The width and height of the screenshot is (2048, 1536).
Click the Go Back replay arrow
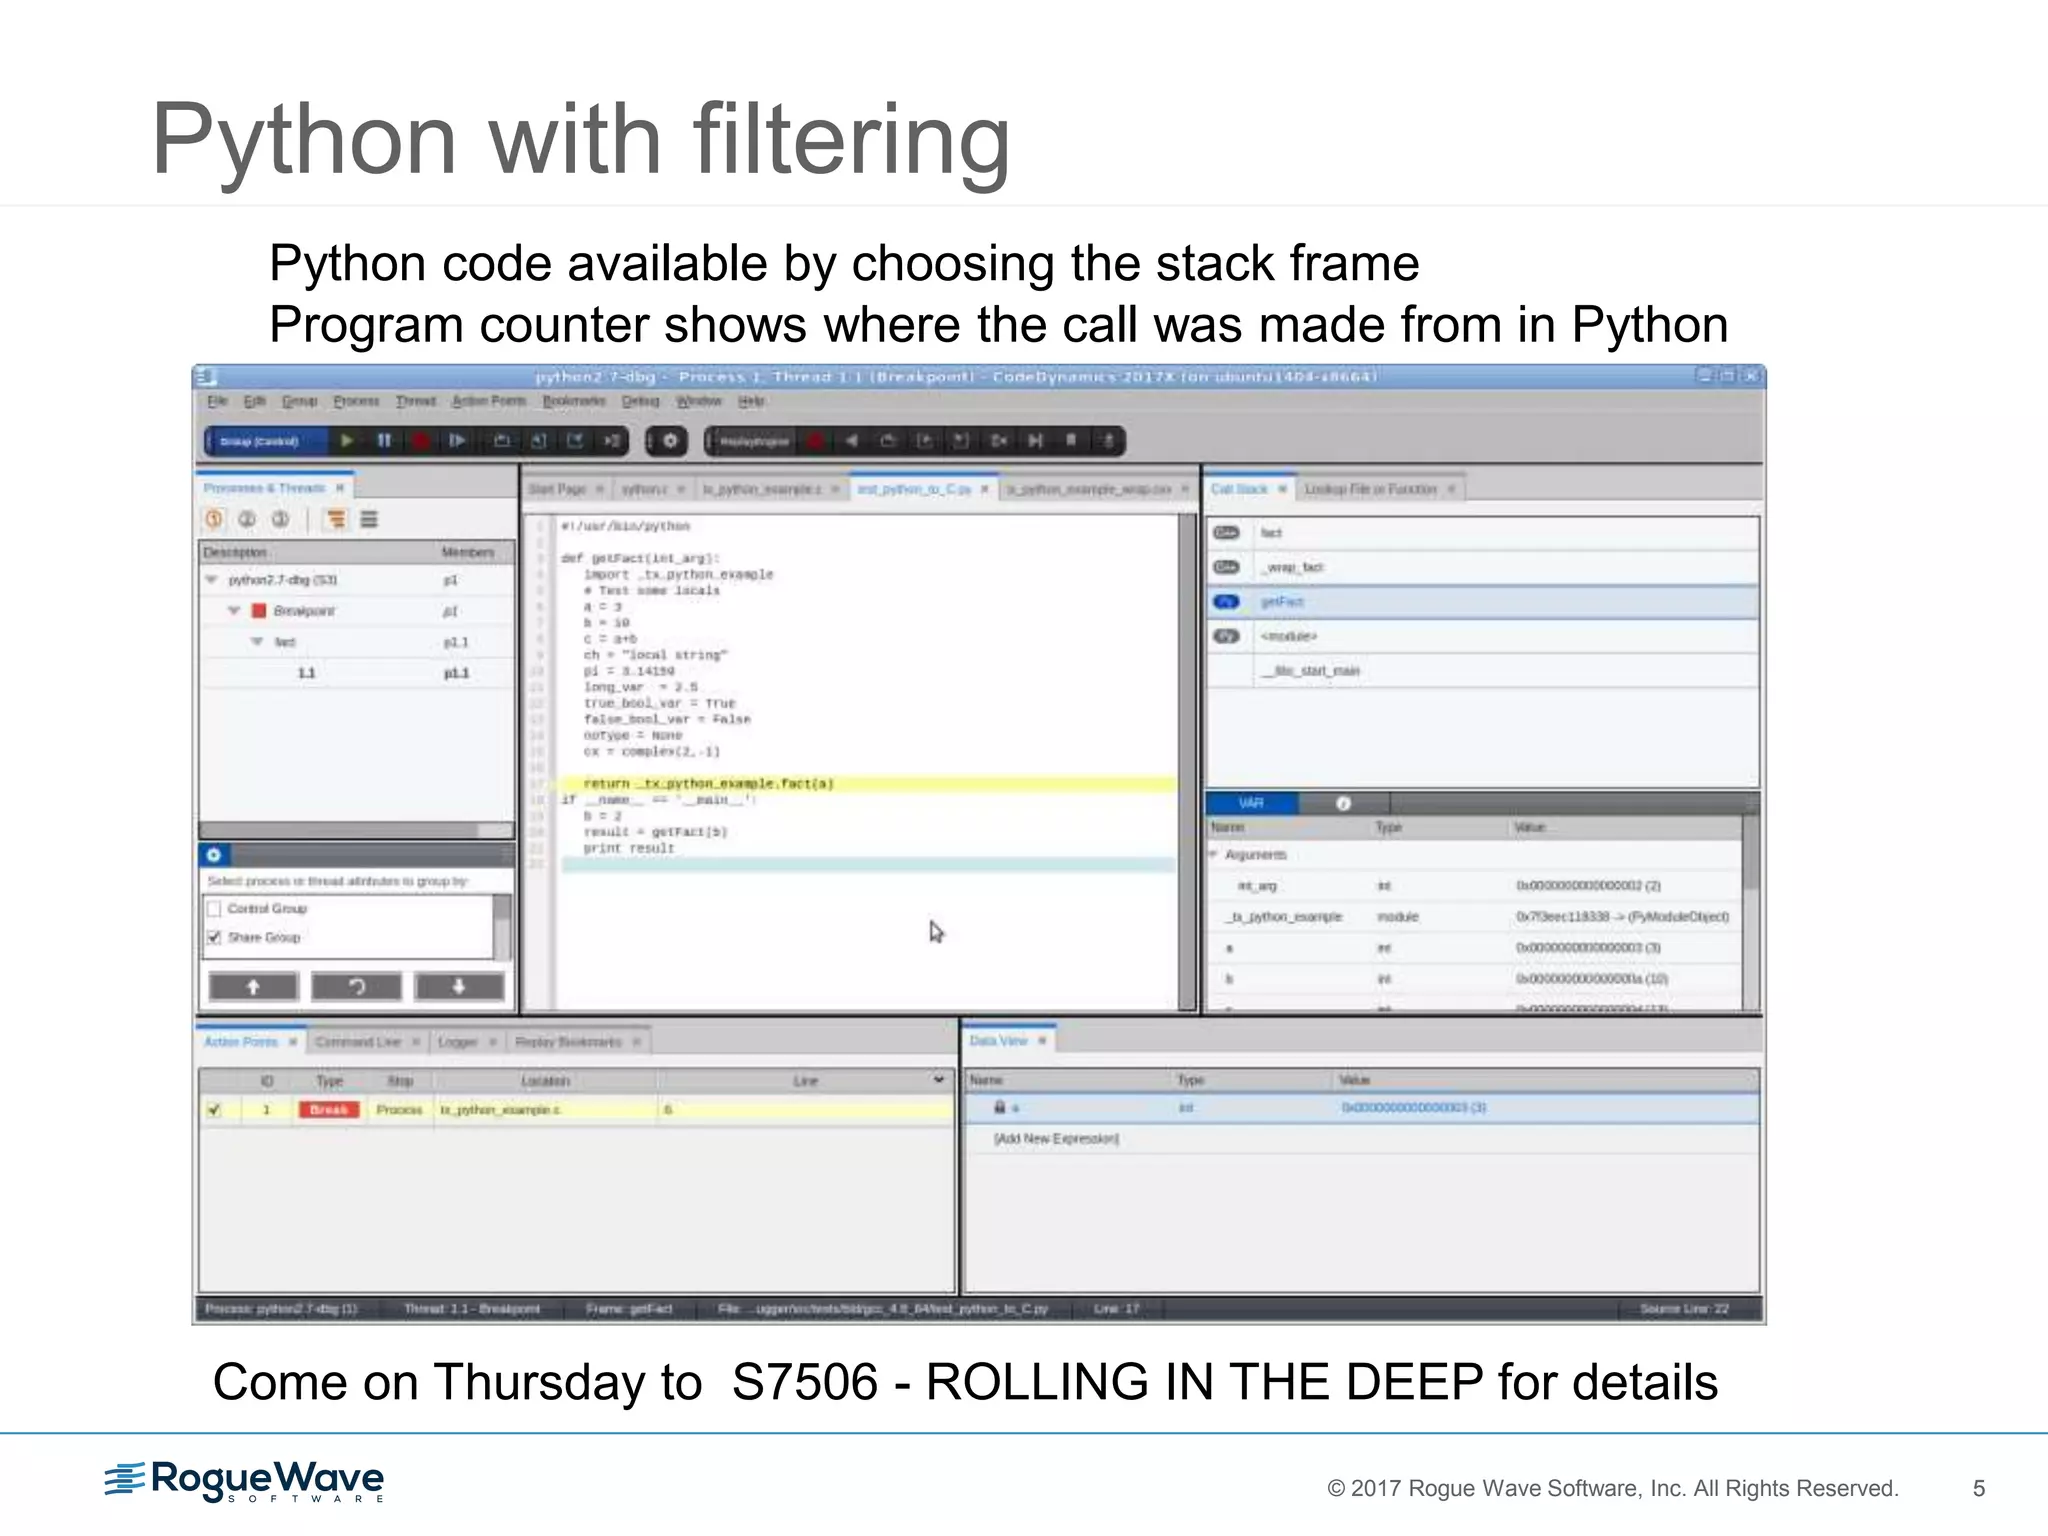pos(852,441)
